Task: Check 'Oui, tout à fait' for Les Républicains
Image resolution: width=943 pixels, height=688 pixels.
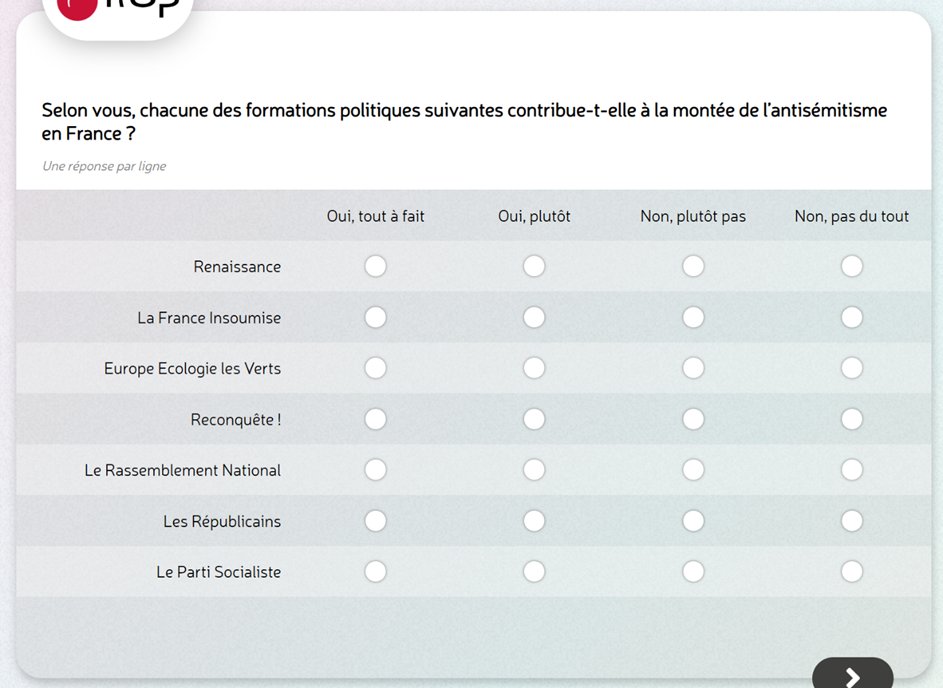Action: click(x=375, y=521)
